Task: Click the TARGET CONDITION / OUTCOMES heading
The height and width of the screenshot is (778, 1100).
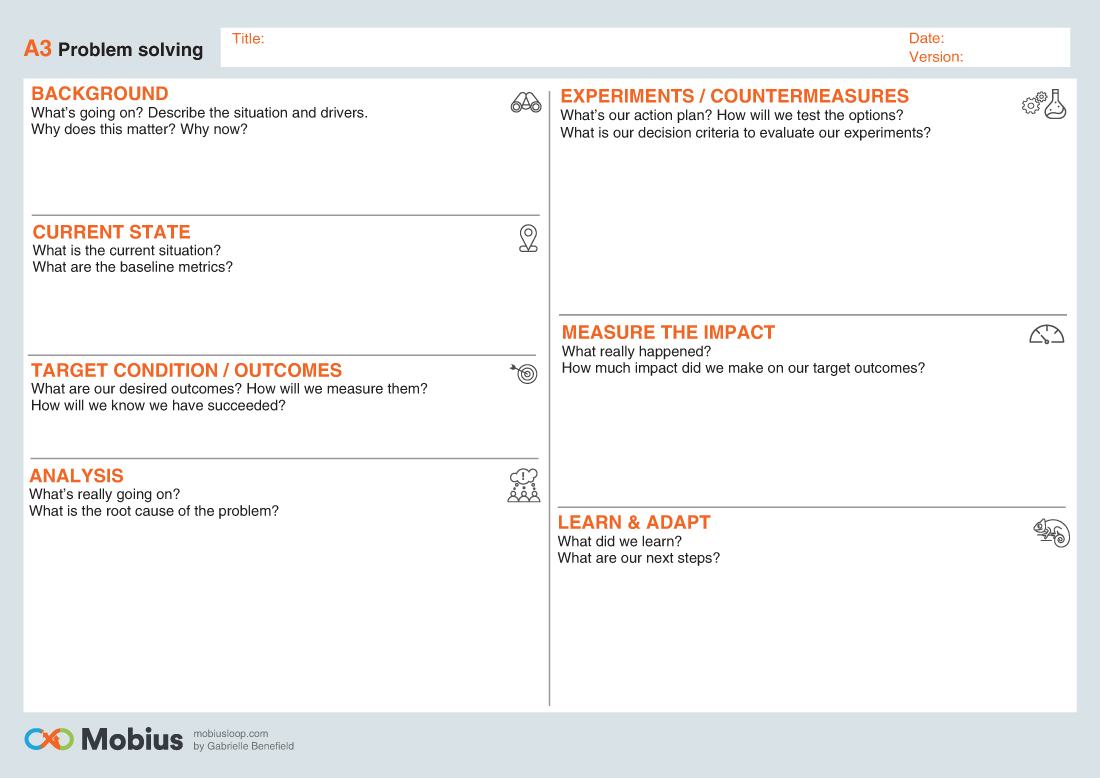Action: 187,370
